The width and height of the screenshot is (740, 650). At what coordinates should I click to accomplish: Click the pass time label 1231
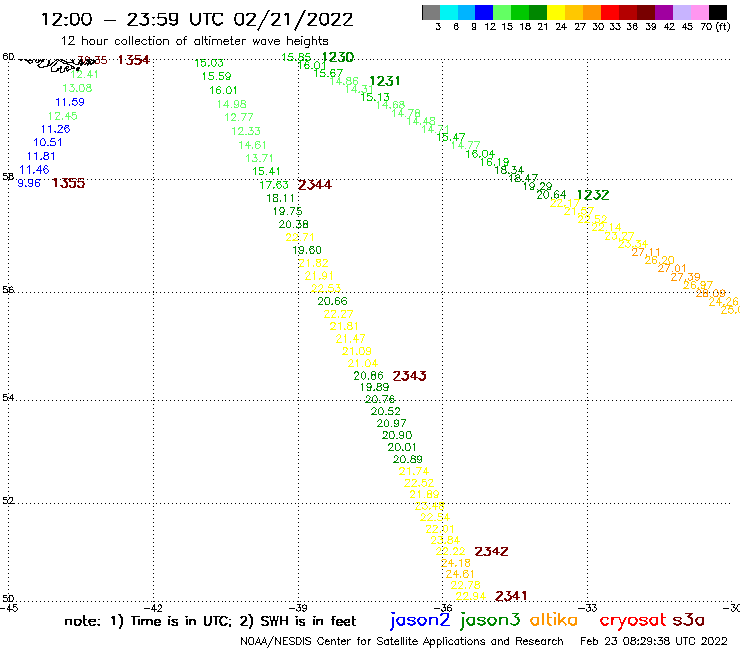click(385, 81)
